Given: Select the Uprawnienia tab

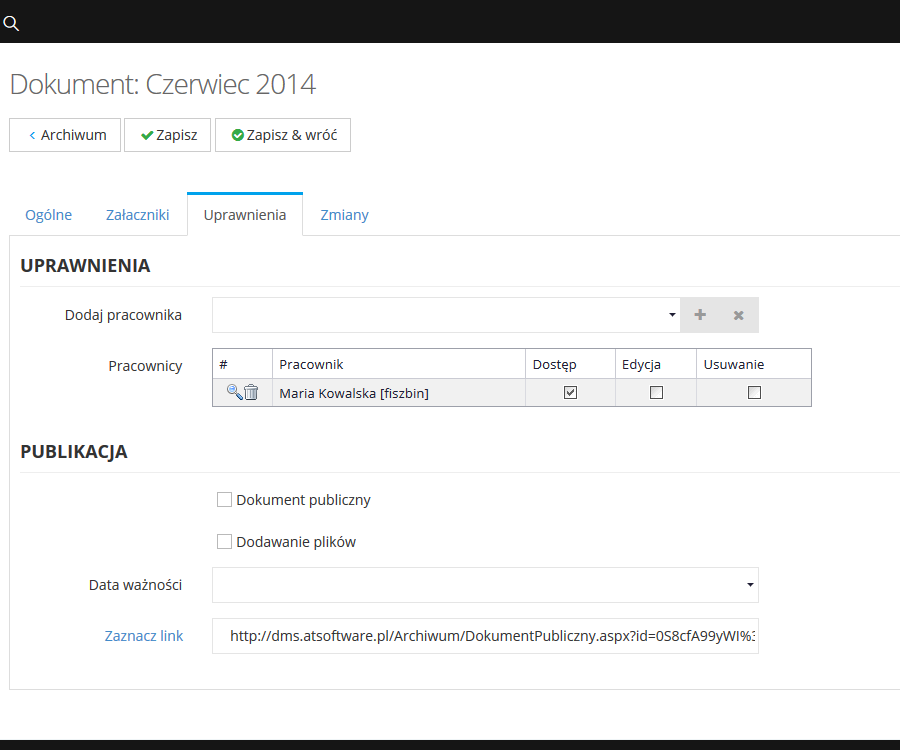Looking at the screenshot, I should pos(245,215).
